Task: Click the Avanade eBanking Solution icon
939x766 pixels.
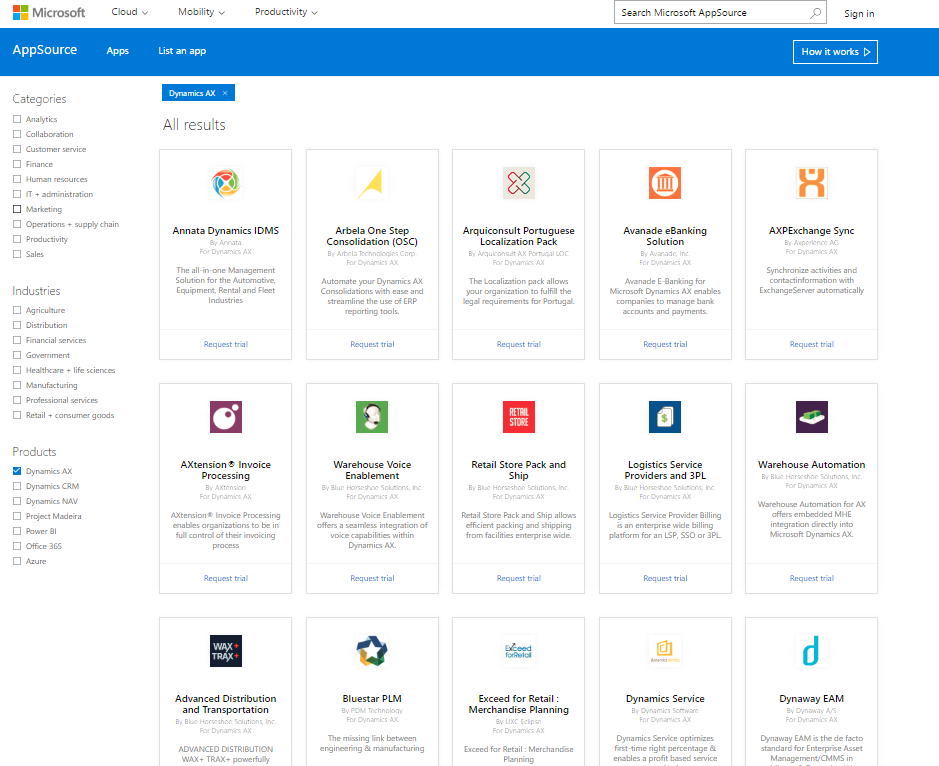Action: tap(665, 184)
